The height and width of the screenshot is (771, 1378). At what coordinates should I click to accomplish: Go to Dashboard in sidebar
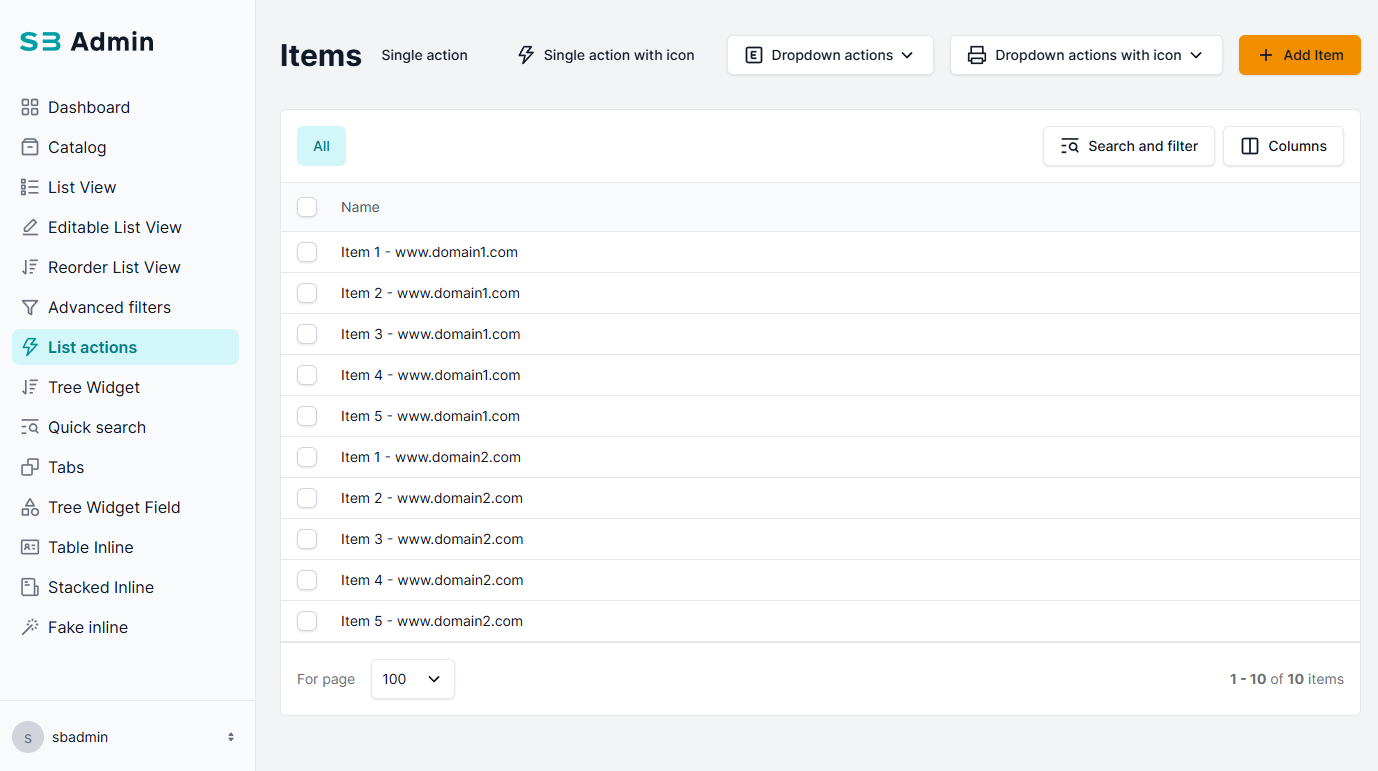125,107
